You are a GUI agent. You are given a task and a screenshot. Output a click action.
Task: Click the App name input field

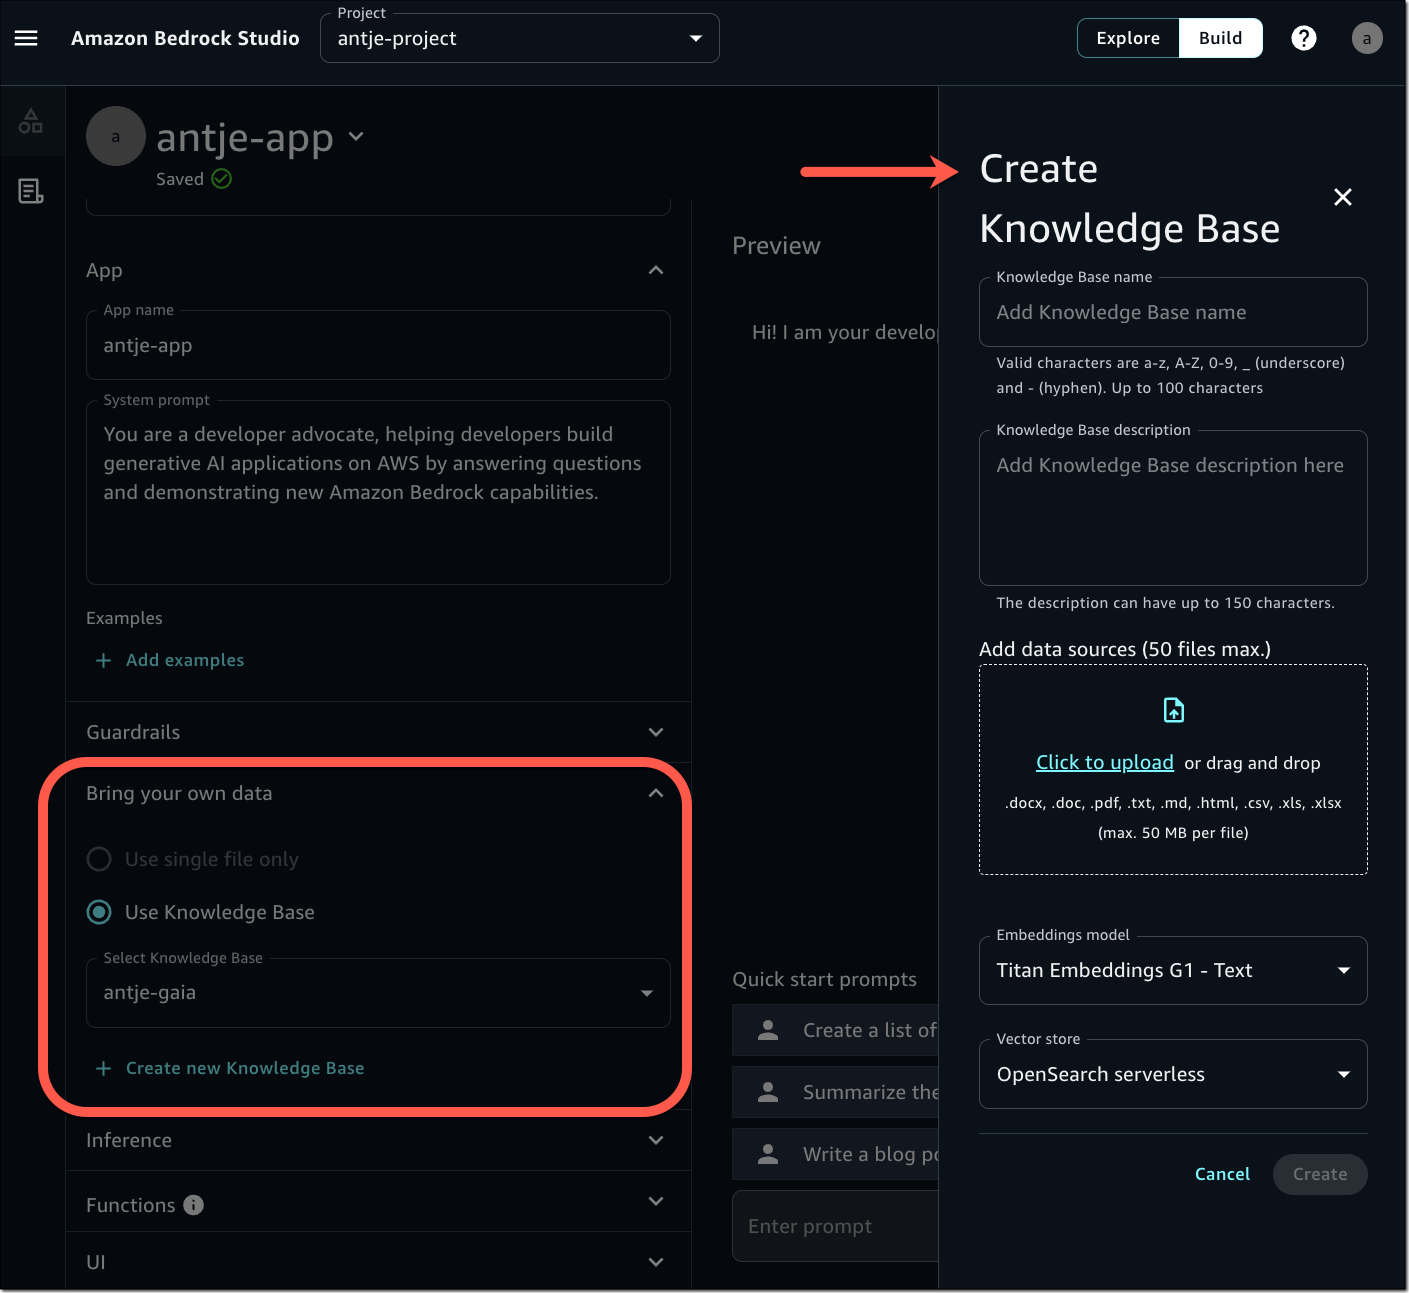pyautogui.click(x=378, y=345)
